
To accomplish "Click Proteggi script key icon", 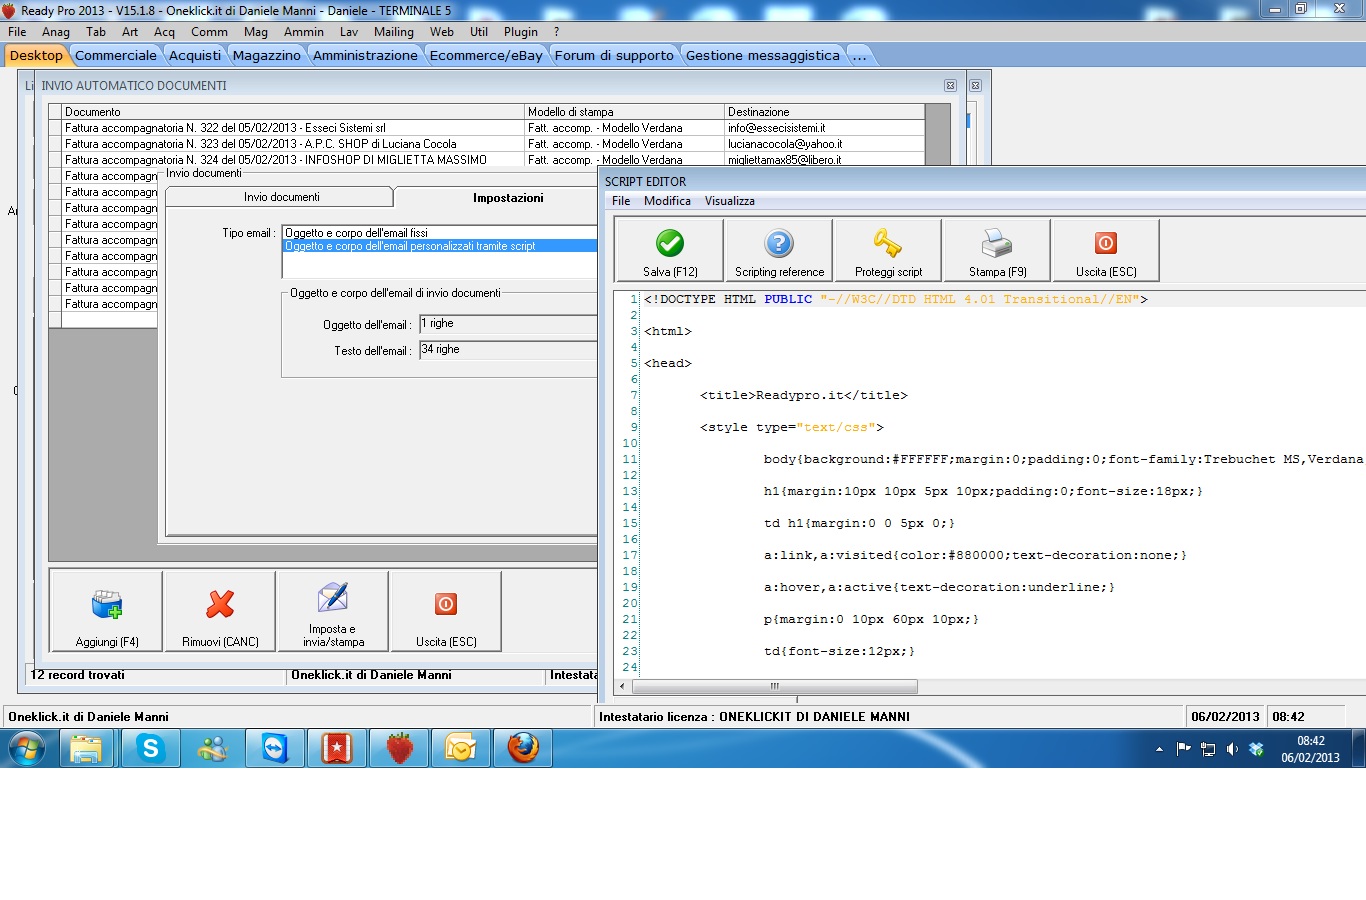I will [x=888, y=250].
